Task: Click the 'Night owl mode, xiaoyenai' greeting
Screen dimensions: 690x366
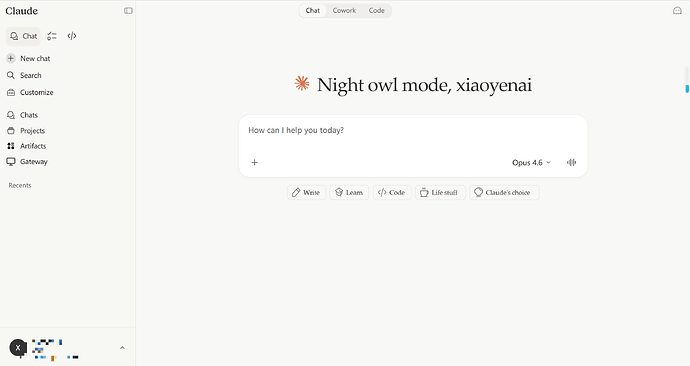Action: (x=424, y=85)
